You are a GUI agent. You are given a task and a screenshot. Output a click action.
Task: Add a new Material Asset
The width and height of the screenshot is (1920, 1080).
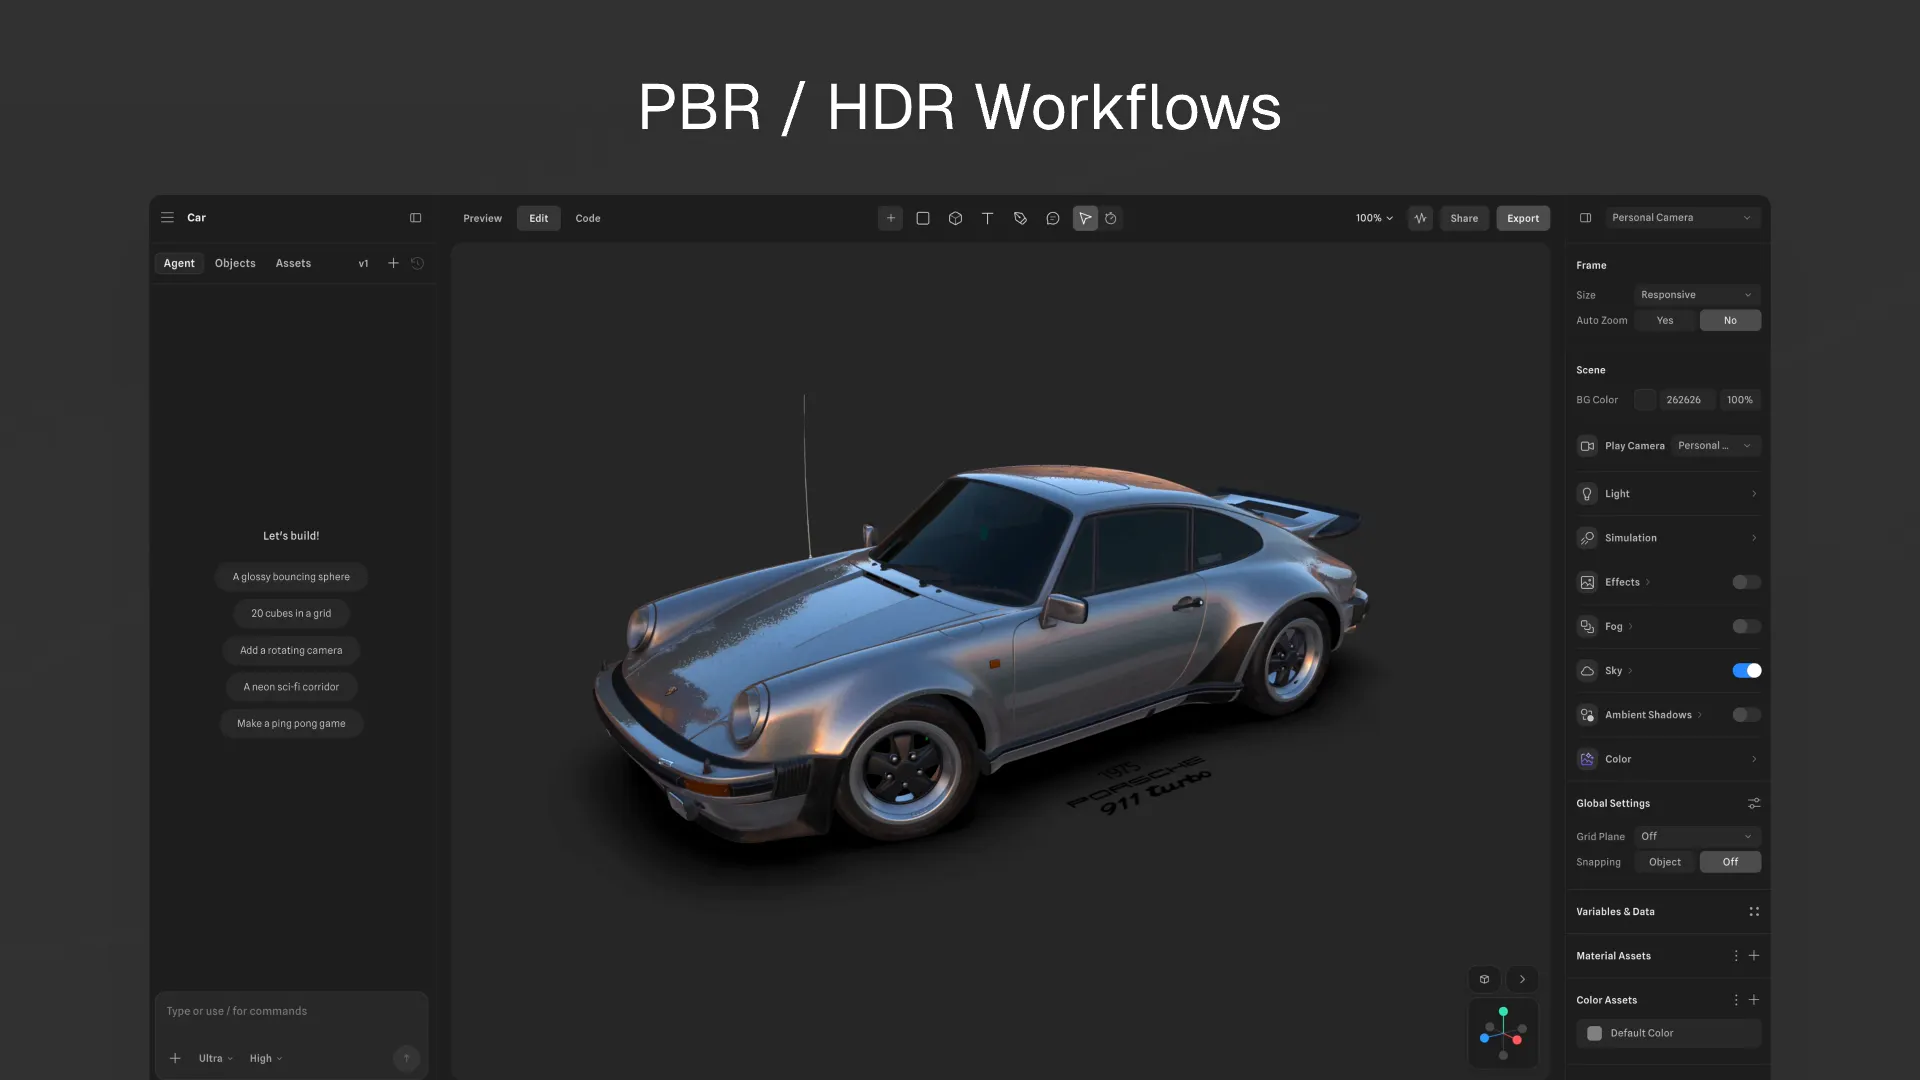point(1754,956)
